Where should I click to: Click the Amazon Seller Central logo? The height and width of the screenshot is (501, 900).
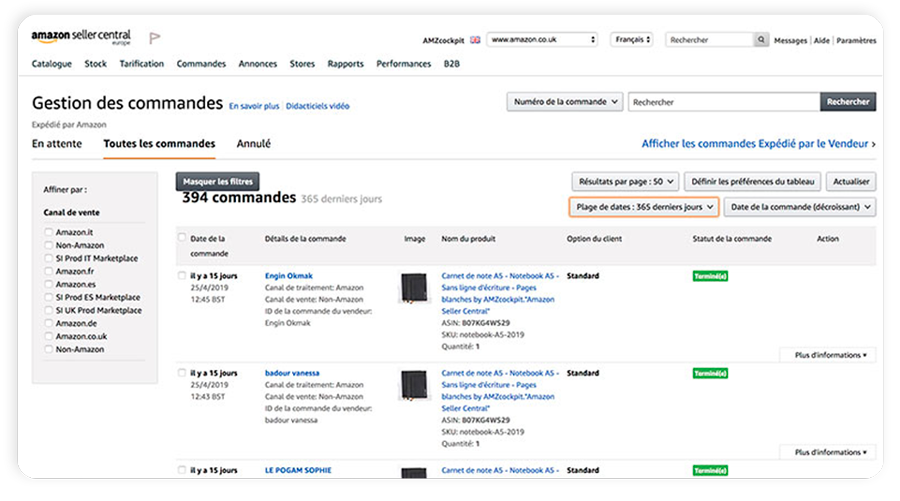81,38
